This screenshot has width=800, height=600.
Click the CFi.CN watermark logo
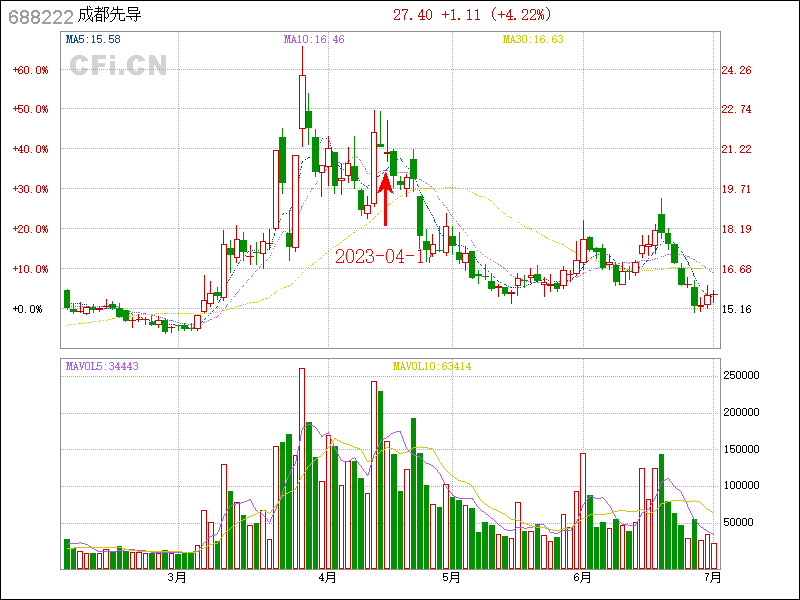click(x=118, y=65)
